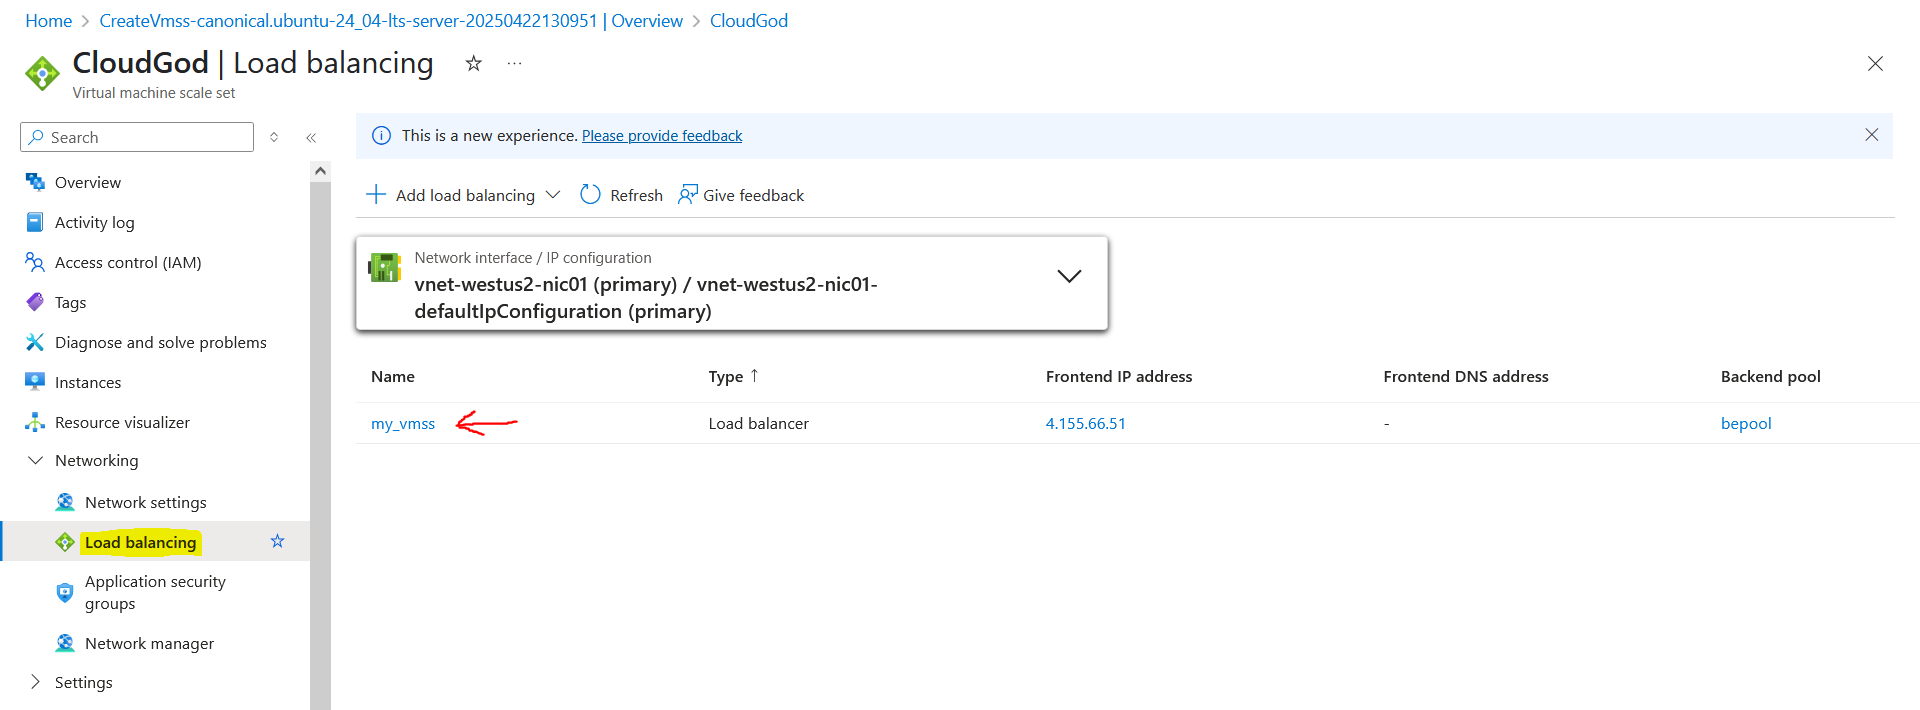Open Diagnose and solve problems
Image resolution: width=1920 pixels, height=710 pixels.
click(161, 342)
